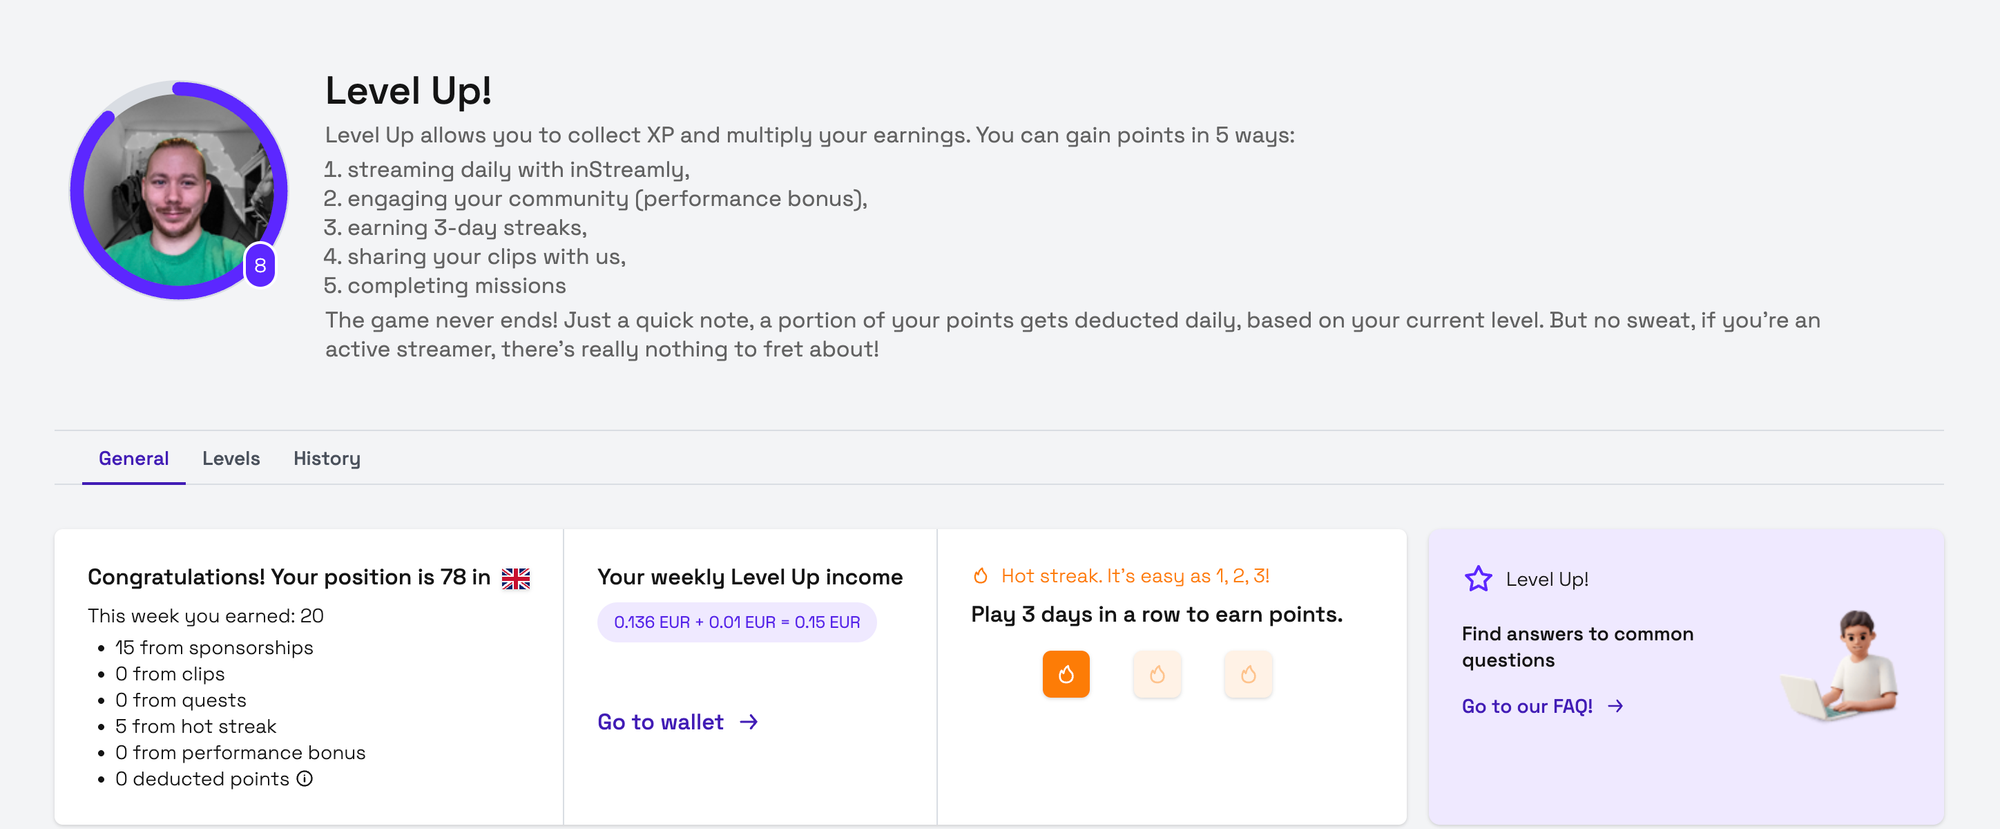
Task: Click the UK flag icon
Action: [516, 578]
